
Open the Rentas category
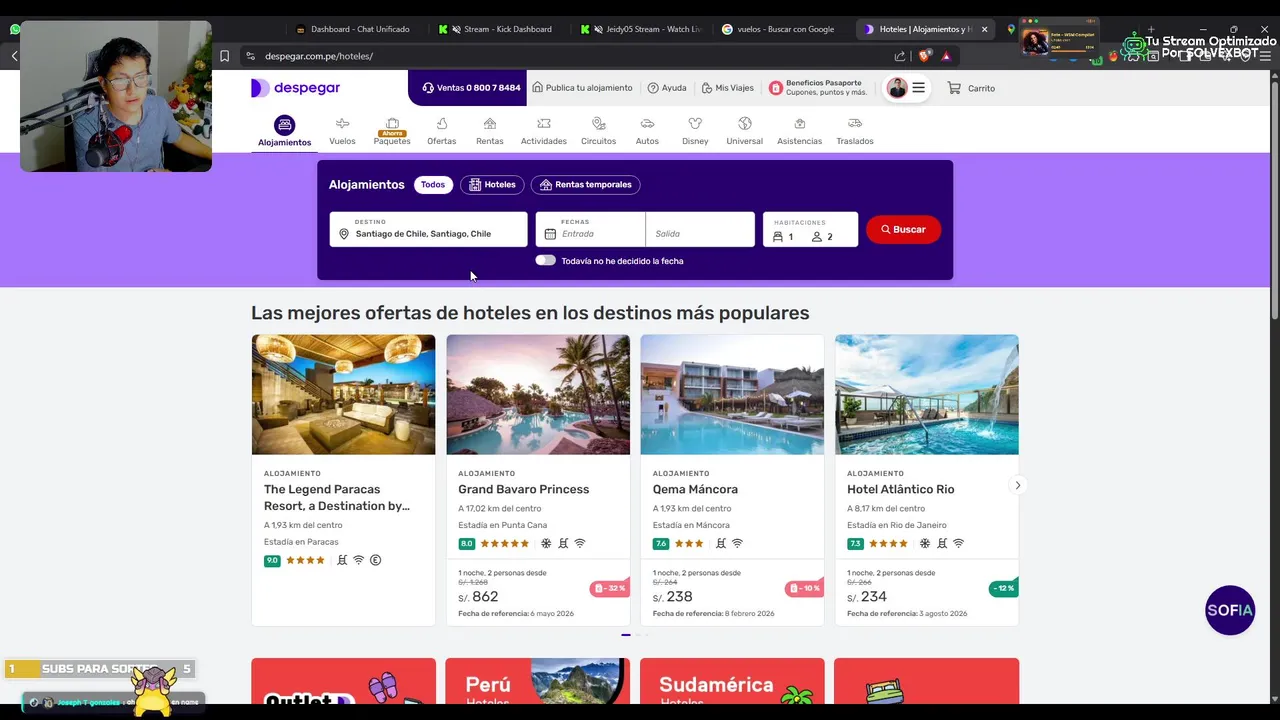[x=490, y=131]
